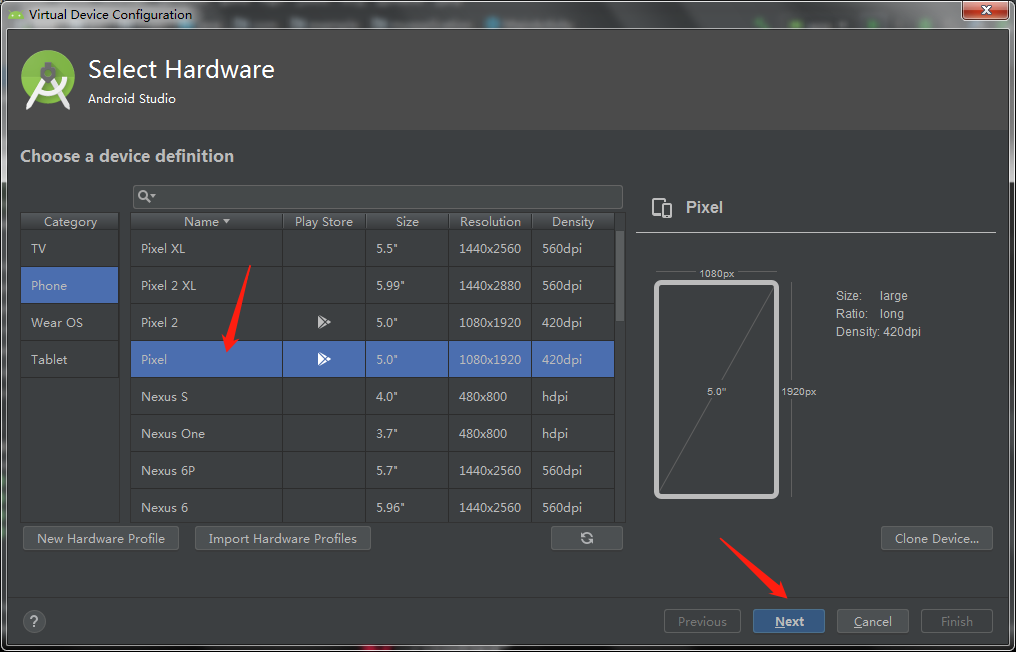The height and width of the screenshot is (652, 1016).
Task: Close the Virtual Device Configuration window
Action: (986, 10)
